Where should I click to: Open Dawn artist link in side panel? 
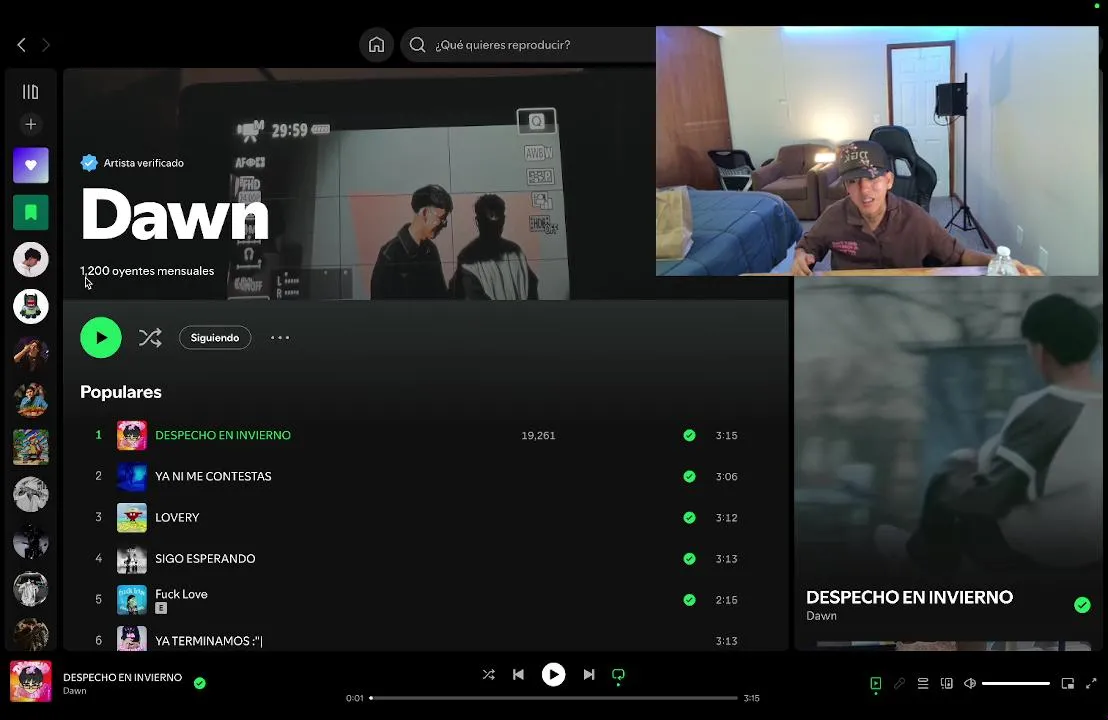point(821,615)
